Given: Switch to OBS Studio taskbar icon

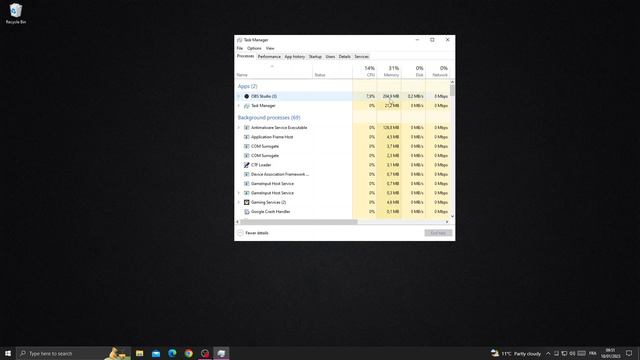Looking at the screenshot, I should click(x=205, y=353).
